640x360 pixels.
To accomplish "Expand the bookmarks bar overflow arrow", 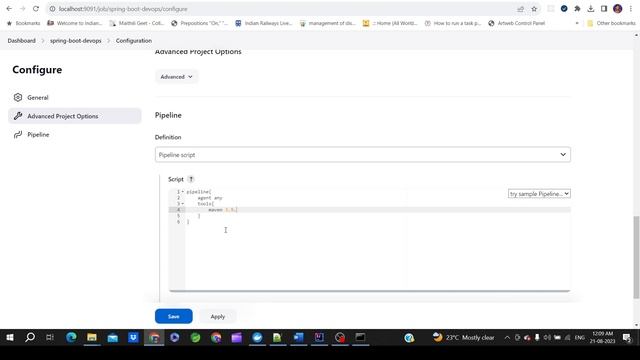I will (x=577, y=23).
